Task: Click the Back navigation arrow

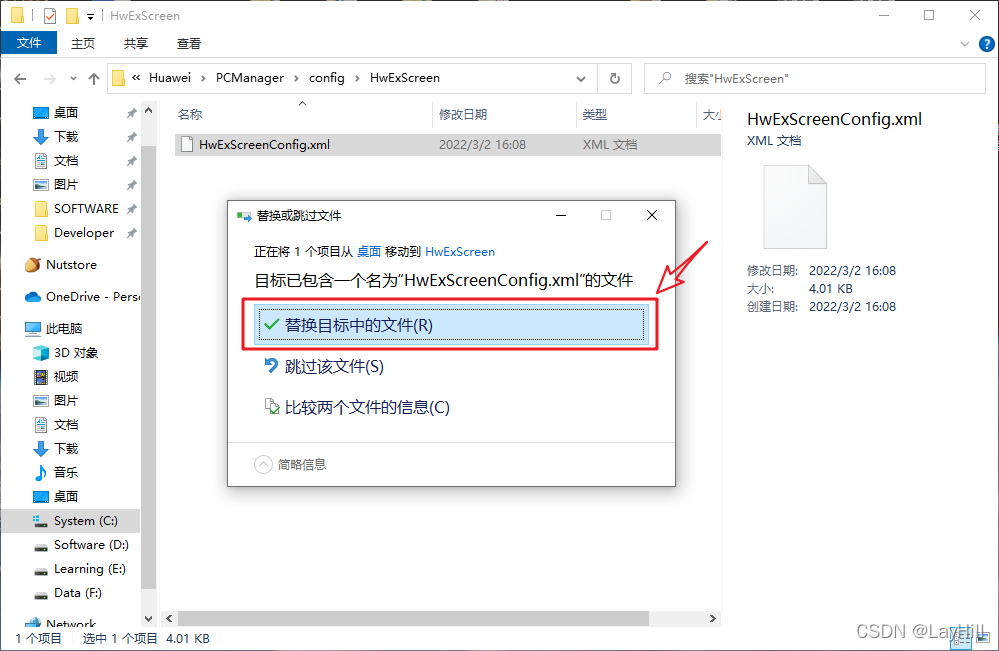Action: pos(20,78)
